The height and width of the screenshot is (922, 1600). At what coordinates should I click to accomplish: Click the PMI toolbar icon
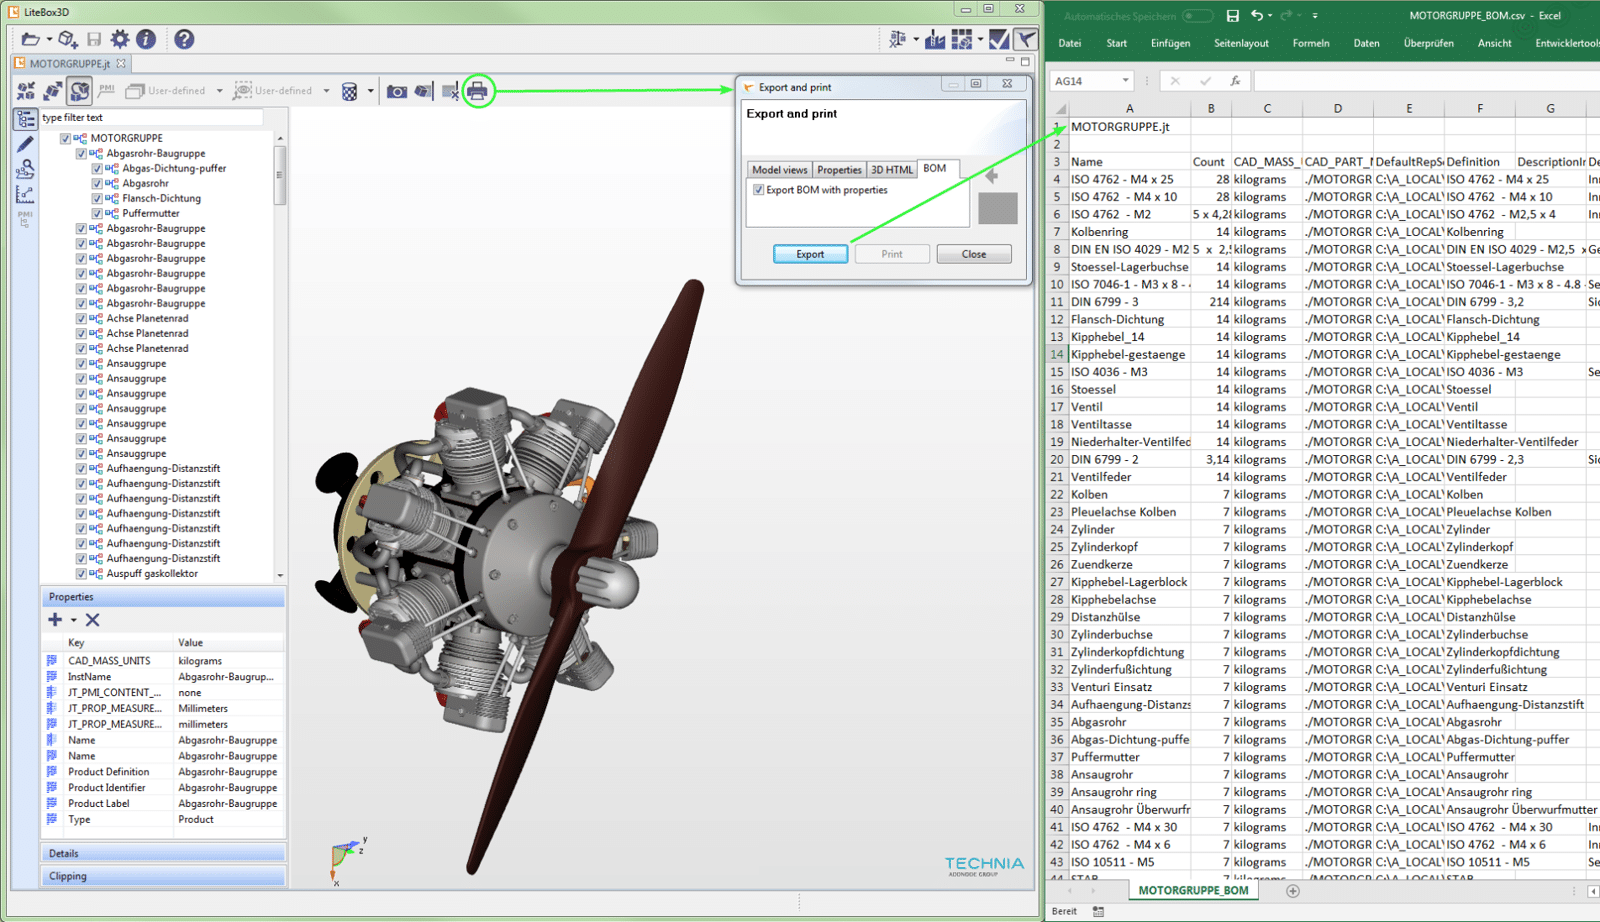coord(106,90)
